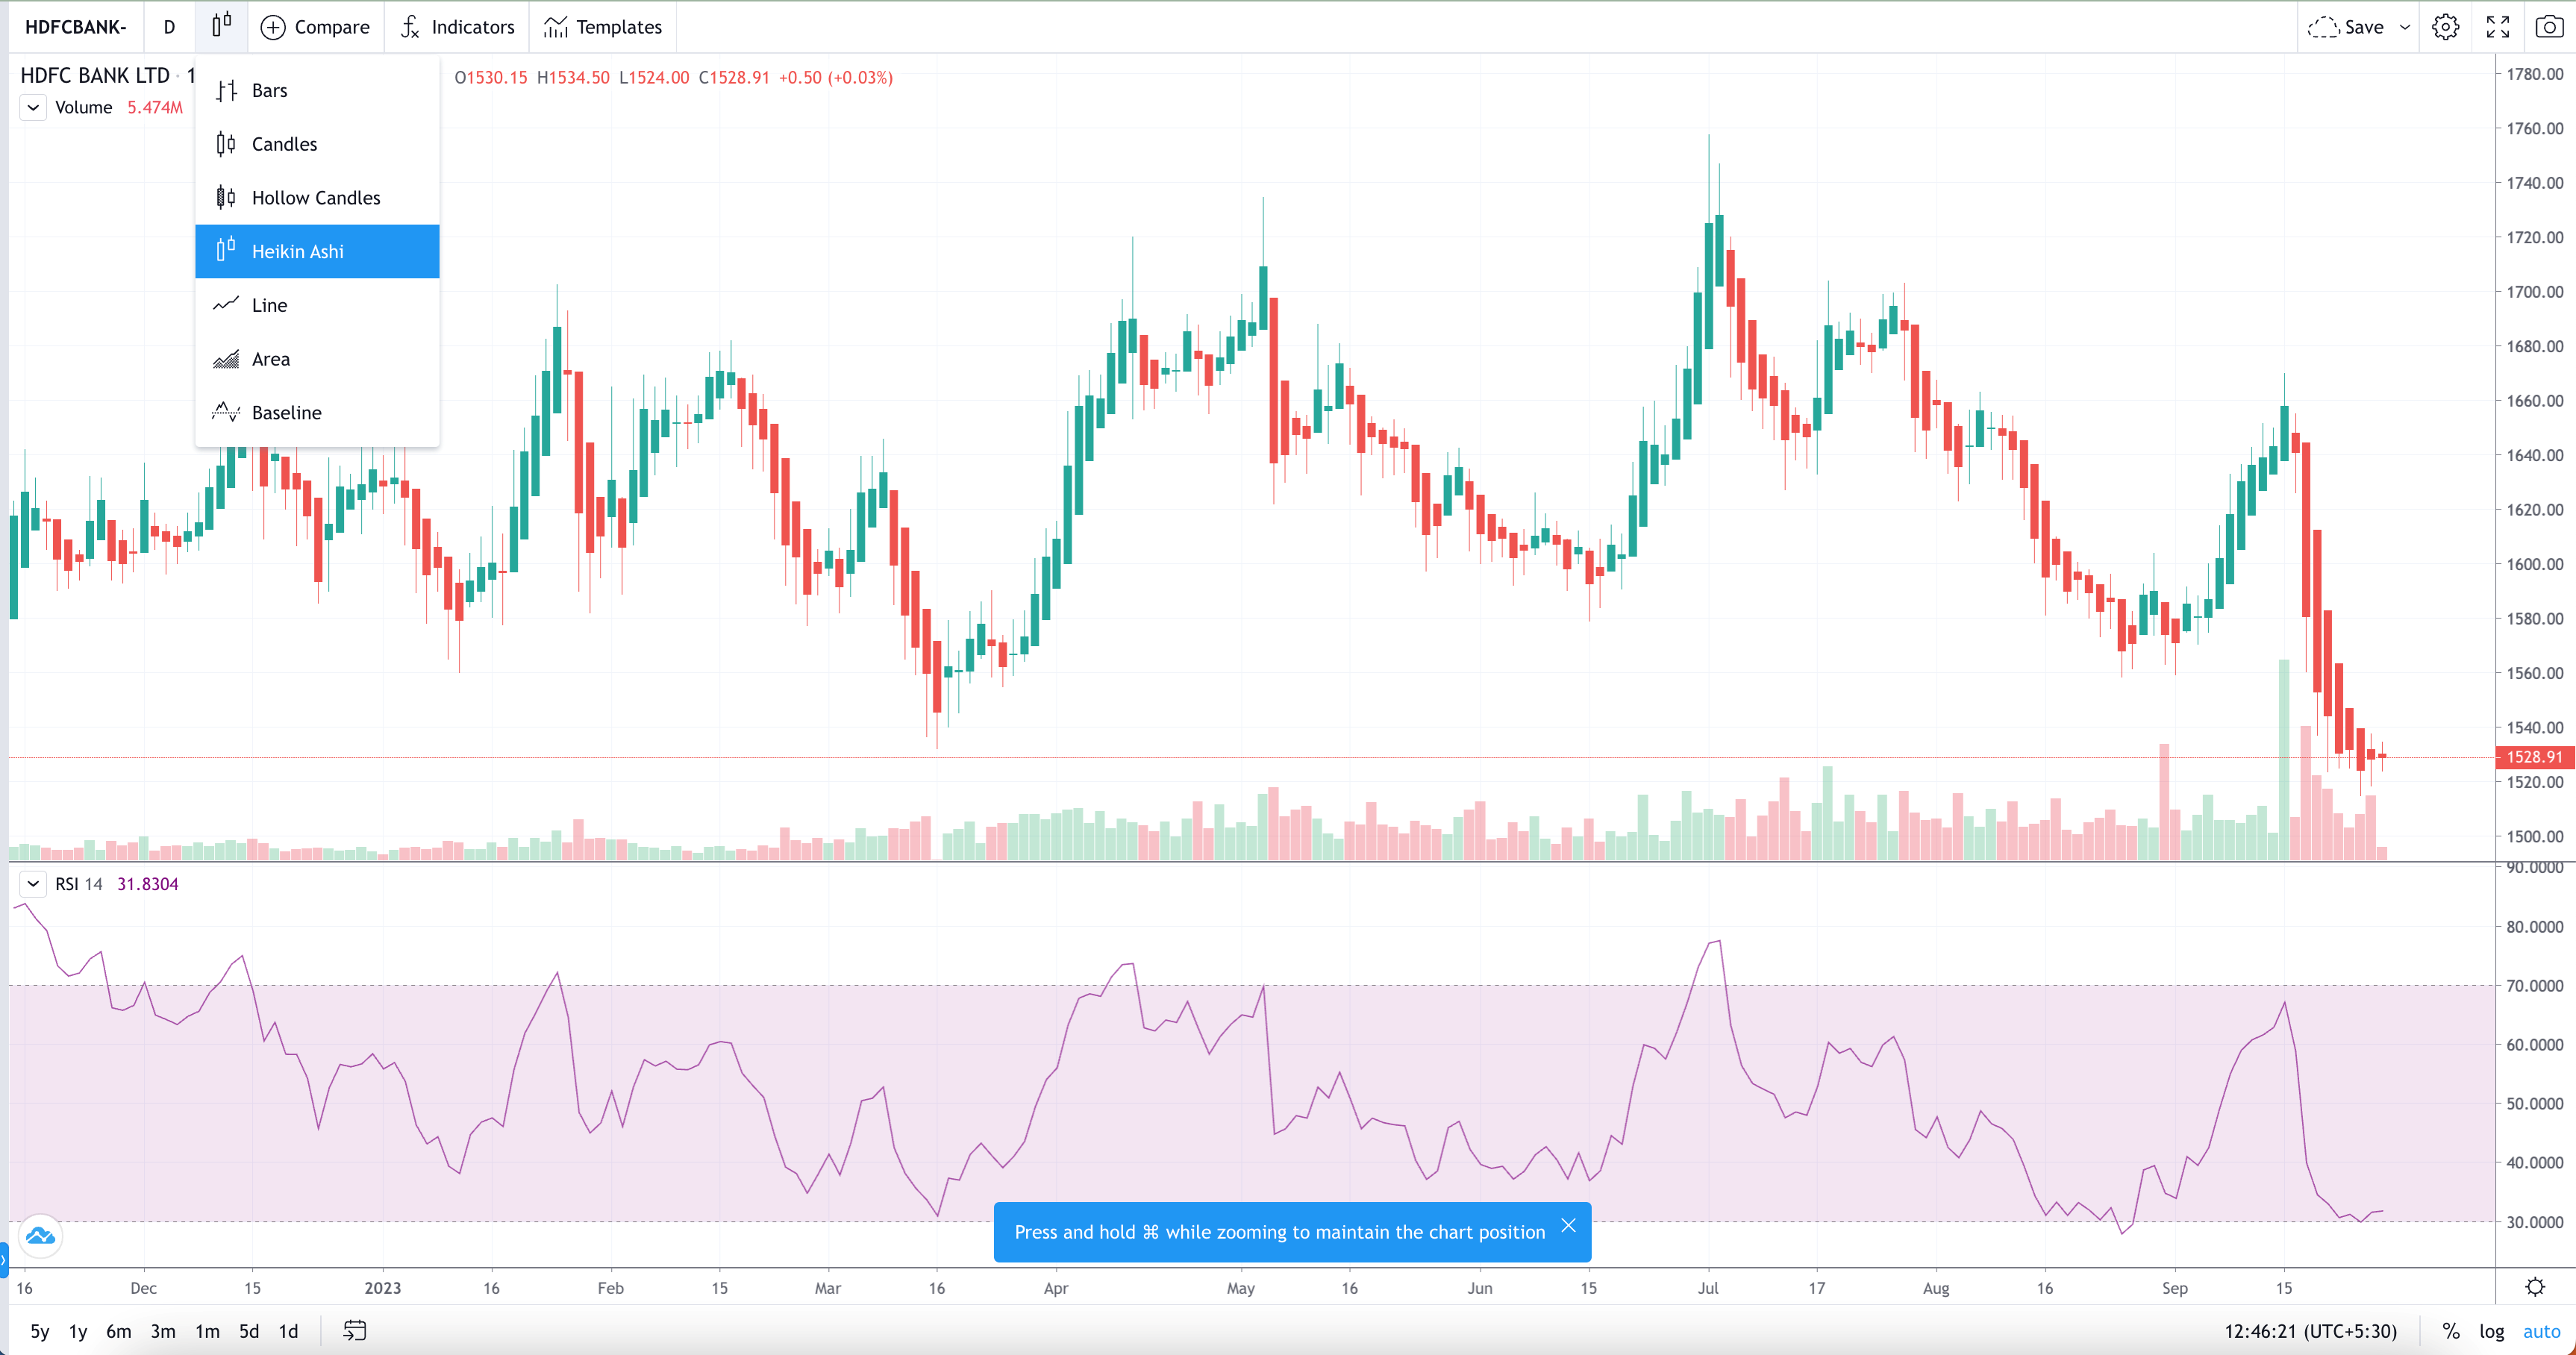Click the TradingView logo badge

[40, 1237]
